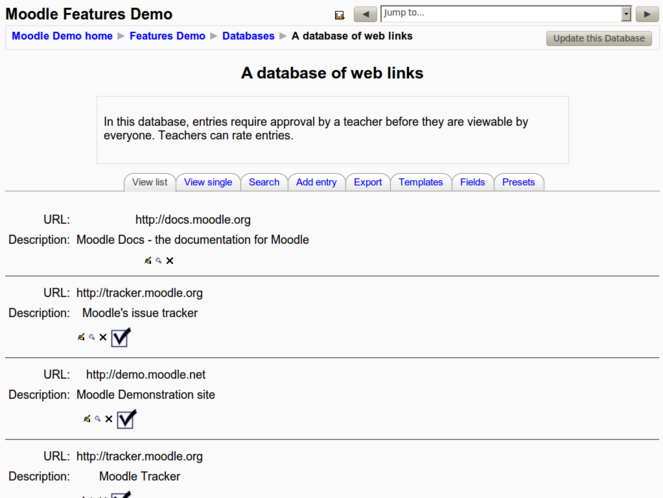663x498 pixels.
Task: Open the Templates tab
Action: (x=420, y=182)
